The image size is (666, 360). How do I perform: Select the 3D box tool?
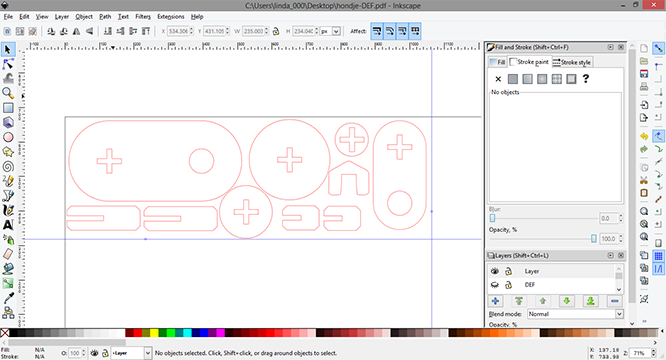click(x=8, y=122)
